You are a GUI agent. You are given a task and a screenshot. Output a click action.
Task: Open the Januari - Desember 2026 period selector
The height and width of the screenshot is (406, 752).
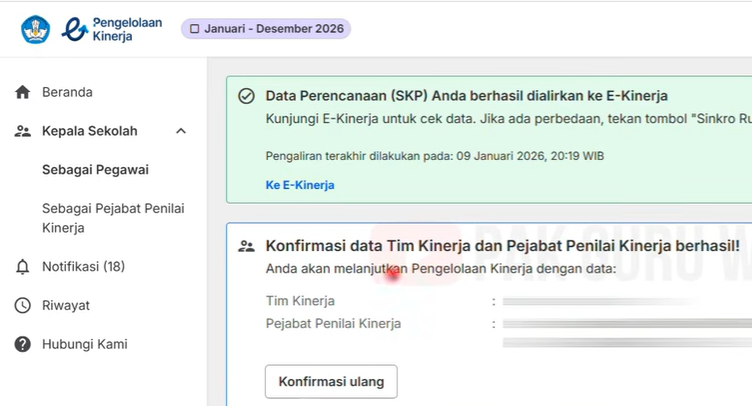[x=266, y=29]
